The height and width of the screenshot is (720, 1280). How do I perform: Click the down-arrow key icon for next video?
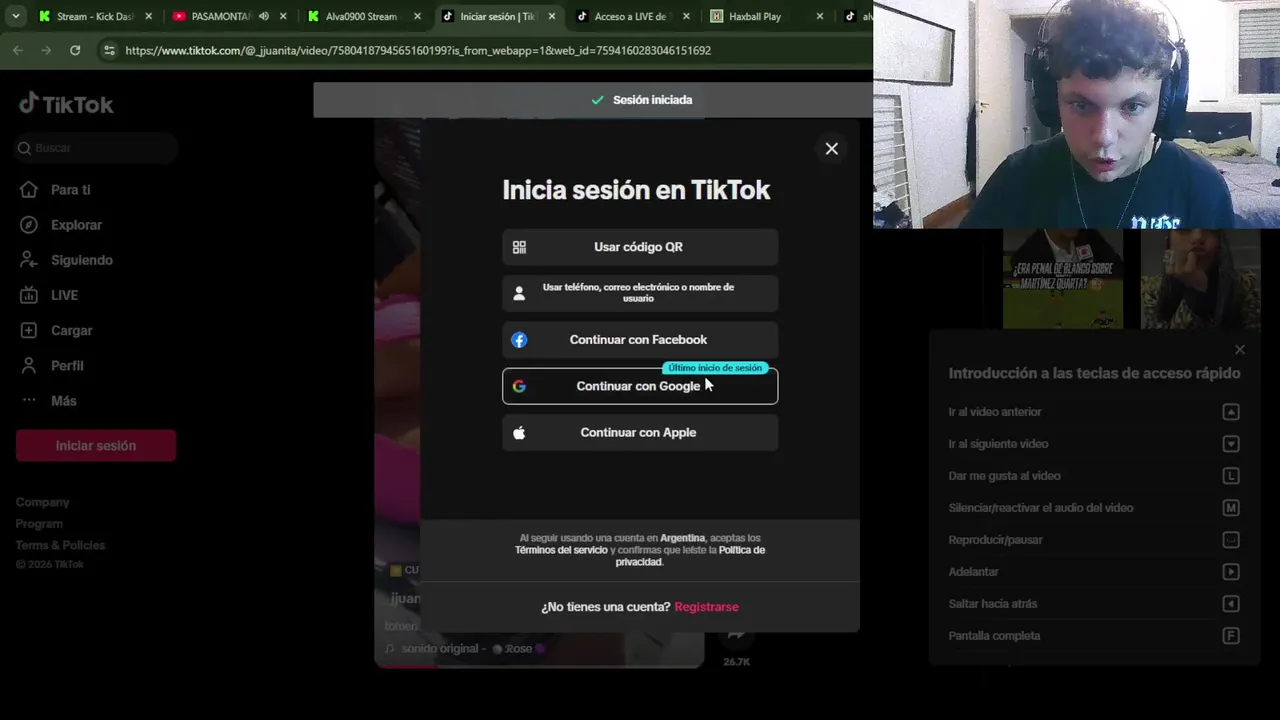tap(1231, 444)
